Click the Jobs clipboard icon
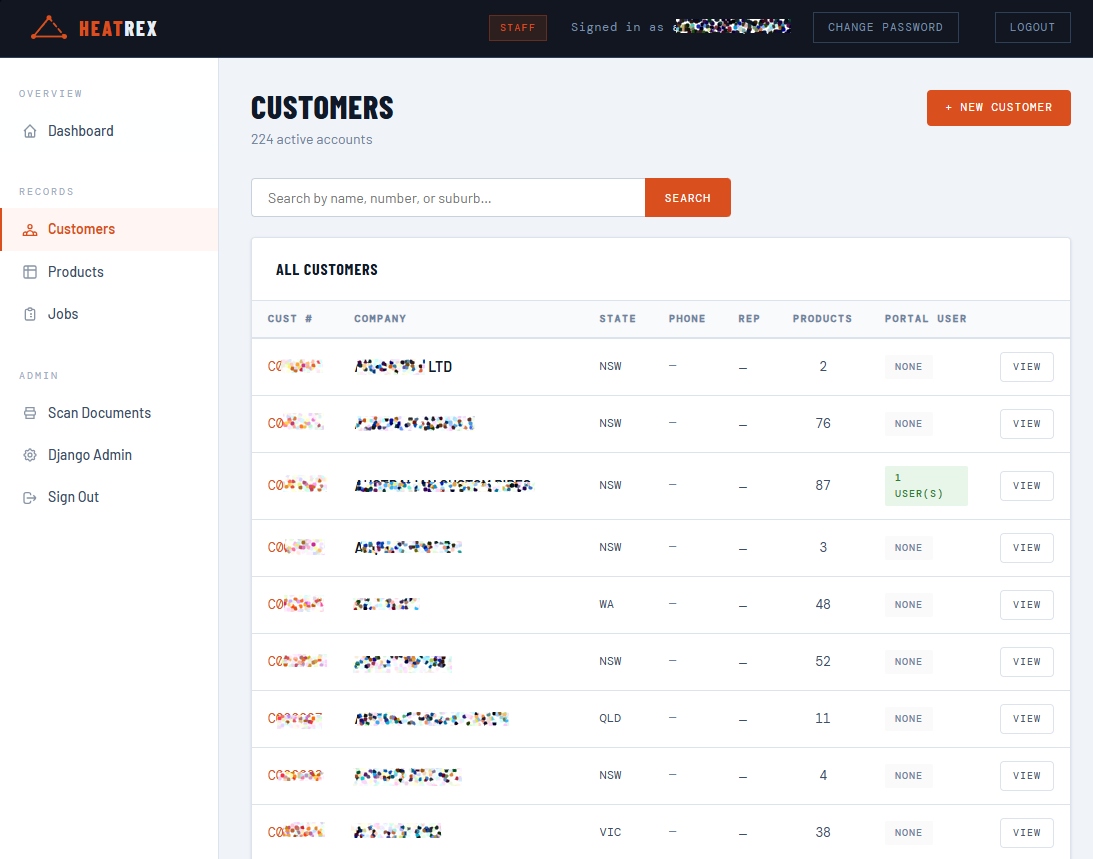The width and height of the screenshot is (1093, 859). click(x=30, y=314)
